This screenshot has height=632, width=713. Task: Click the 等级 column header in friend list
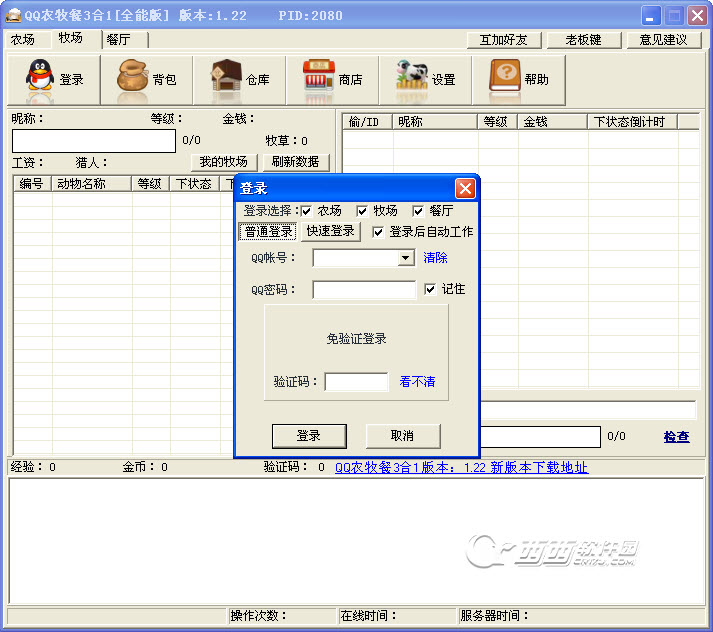pos(497,122)
